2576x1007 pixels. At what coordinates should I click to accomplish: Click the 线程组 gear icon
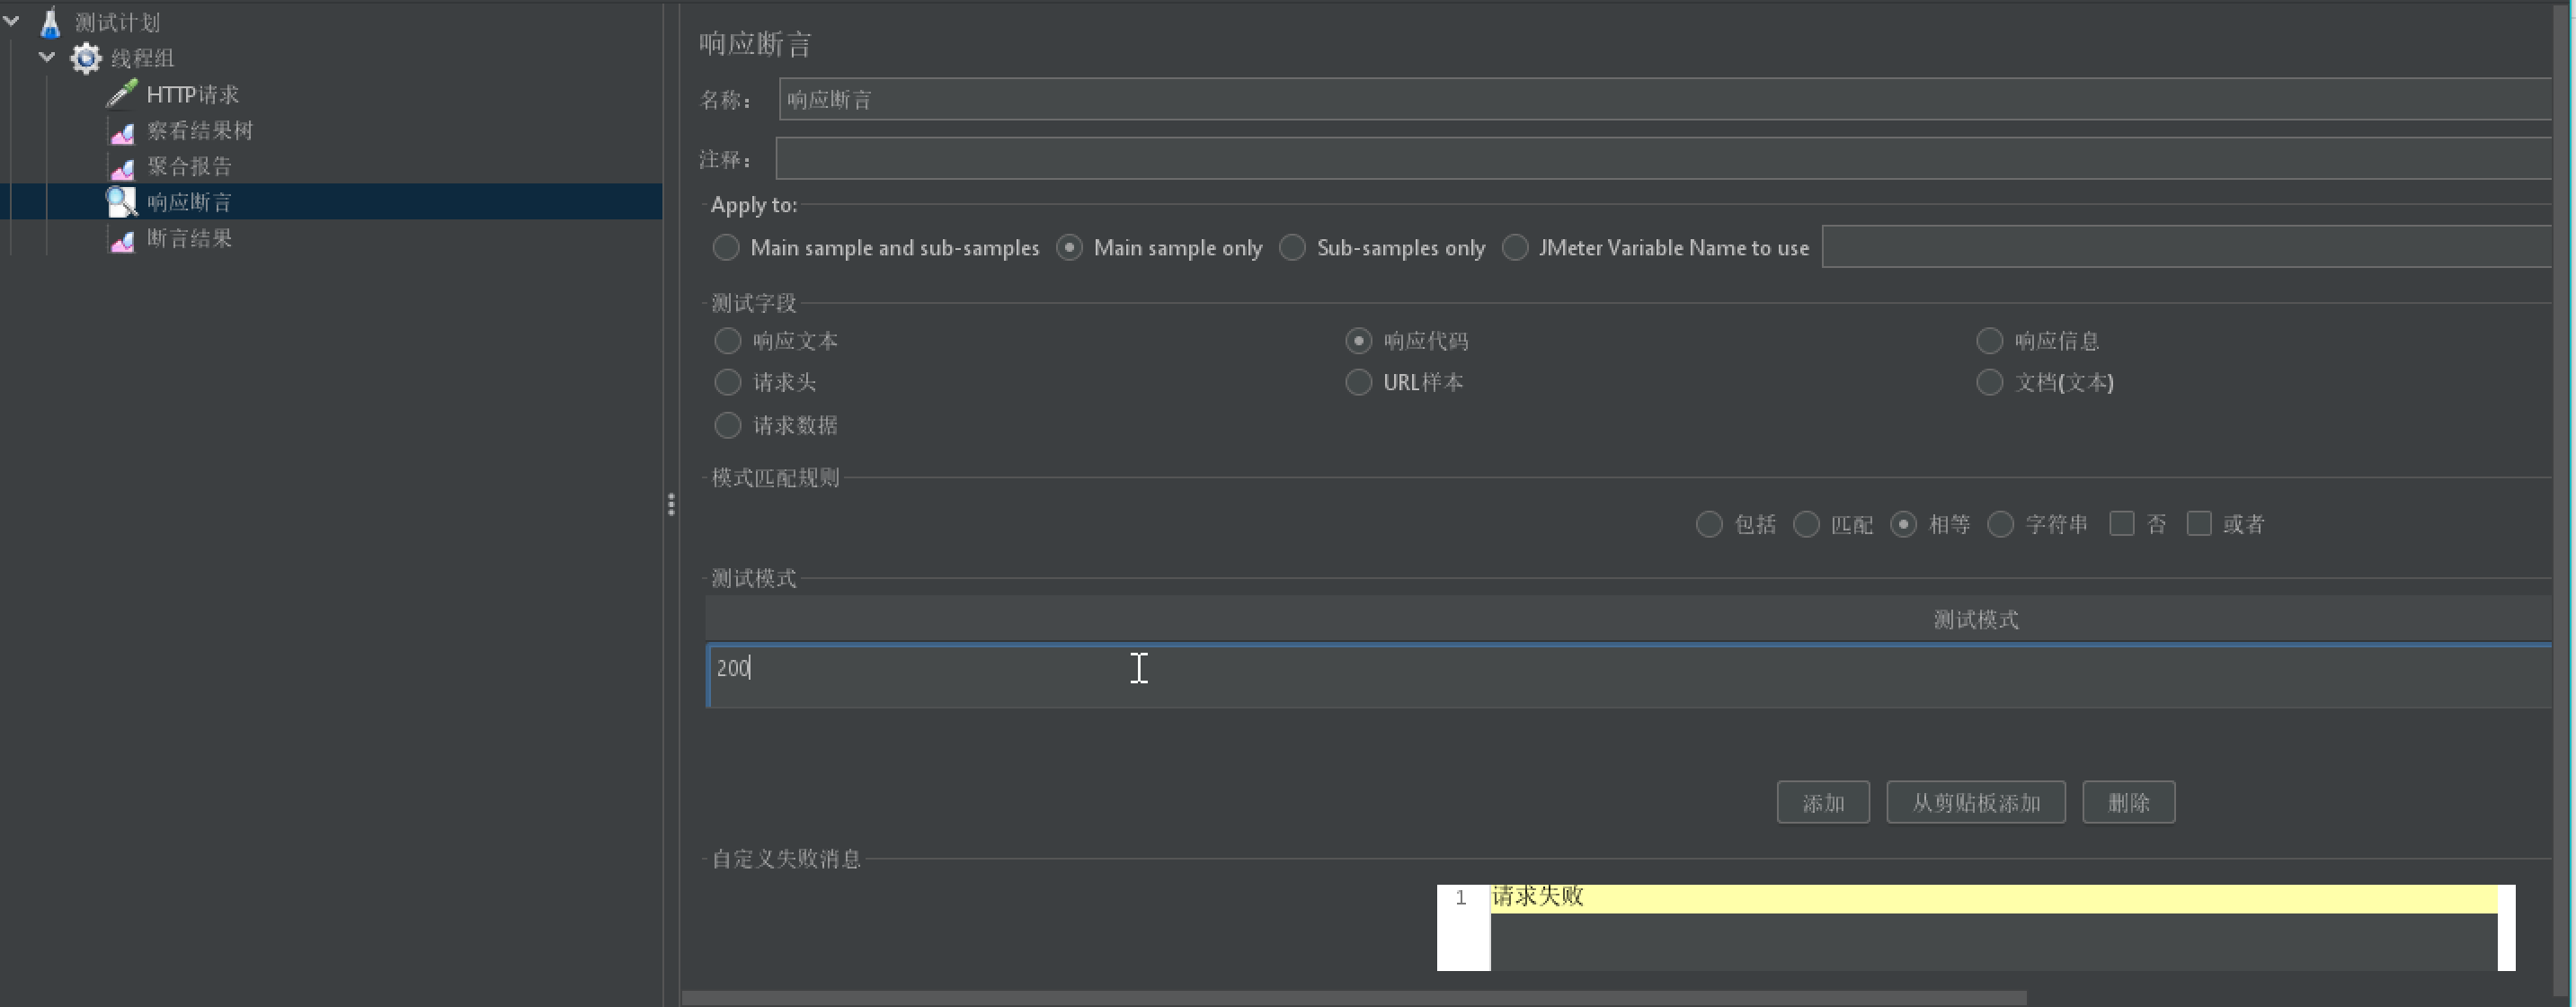click(86, 58)
